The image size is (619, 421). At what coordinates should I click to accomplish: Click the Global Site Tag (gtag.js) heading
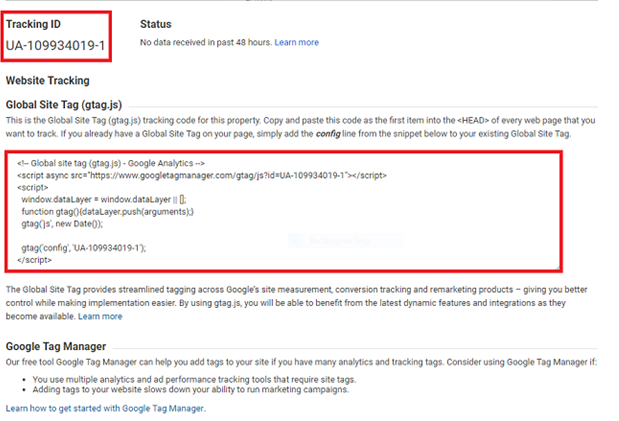64,103
